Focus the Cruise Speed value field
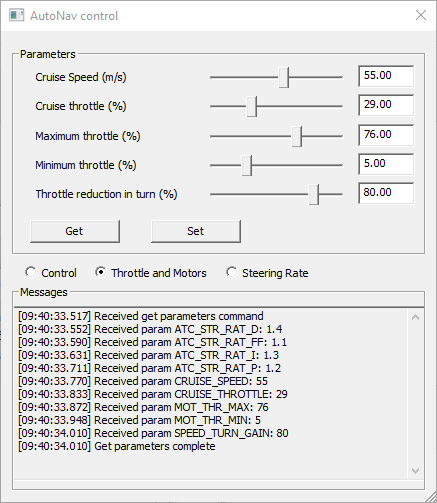The height and width of the screenshot is (503, 437). 386,76
